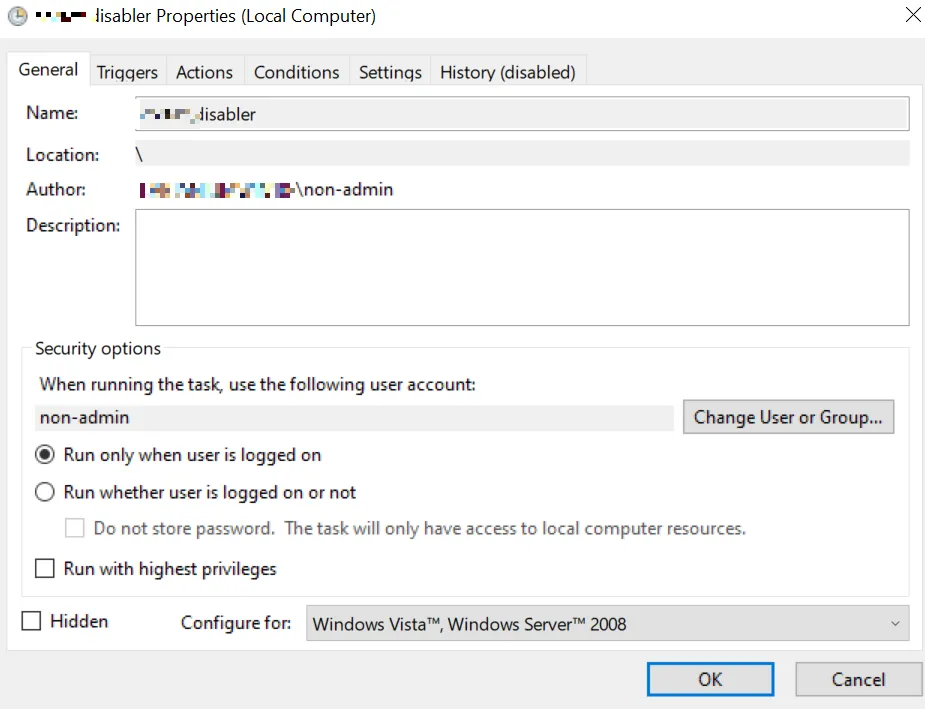925x709 pixels.
Task: Click the Cancel button
Action: click(858, 679)
